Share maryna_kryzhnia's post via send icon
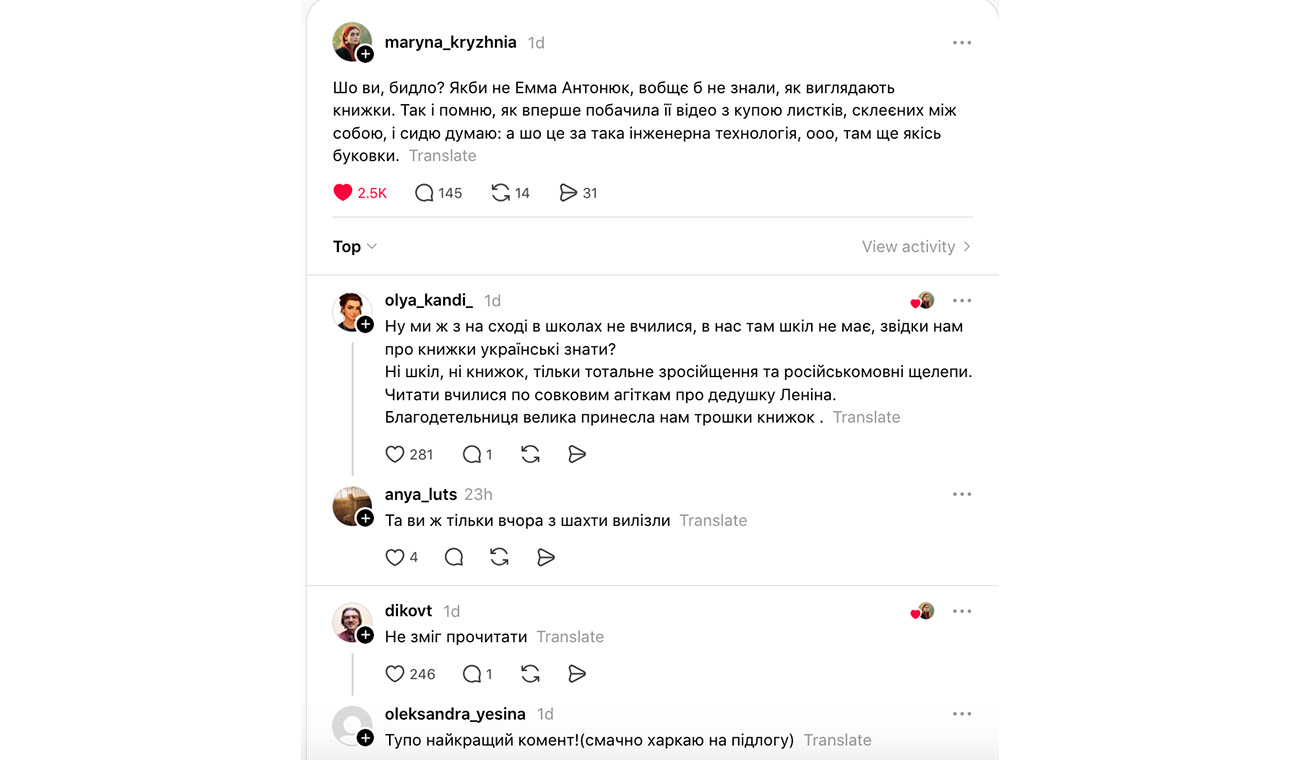Screen dimensions: 1300x760 pyautogui.click(x=568, y=193)
